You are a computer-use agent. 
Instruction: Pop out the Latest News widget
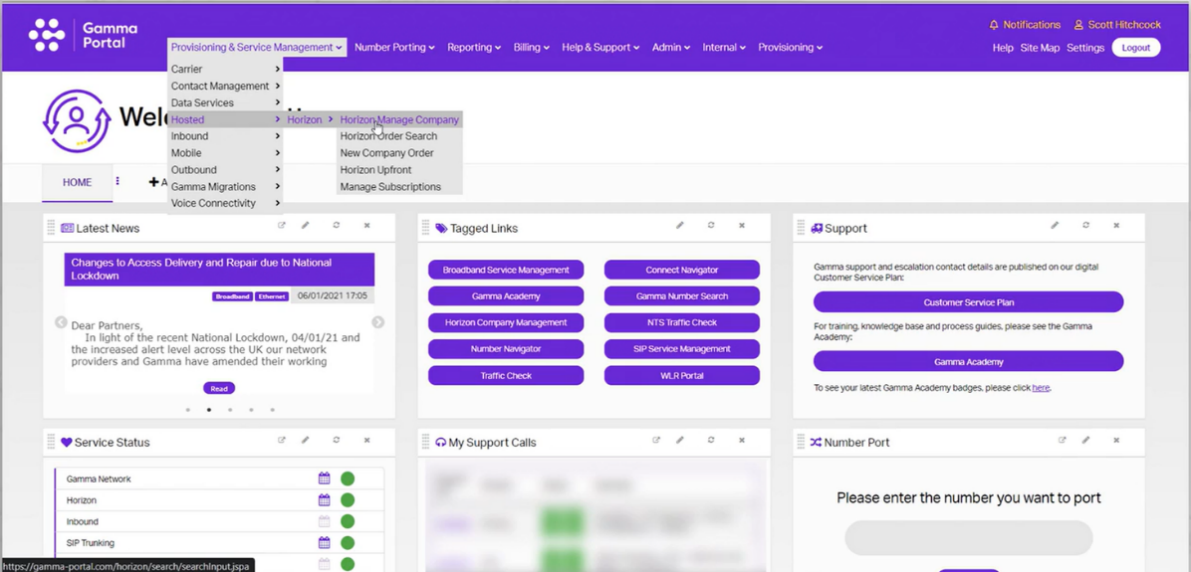coord(282,226)
